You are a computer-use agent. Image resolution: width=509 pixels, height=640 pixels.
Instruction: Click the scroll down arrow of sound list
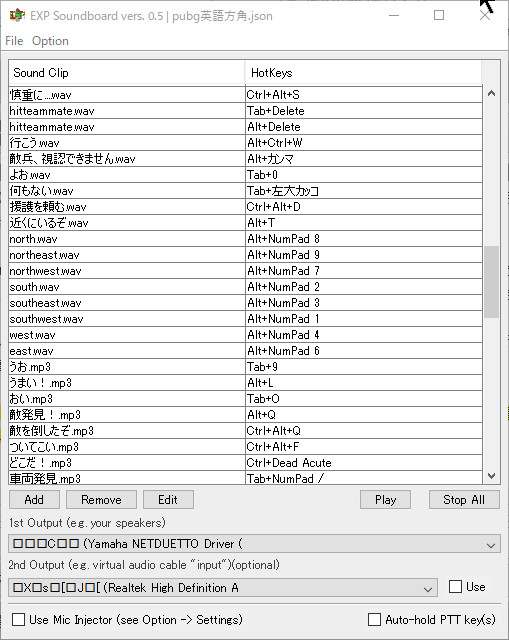tap(491, 476)
